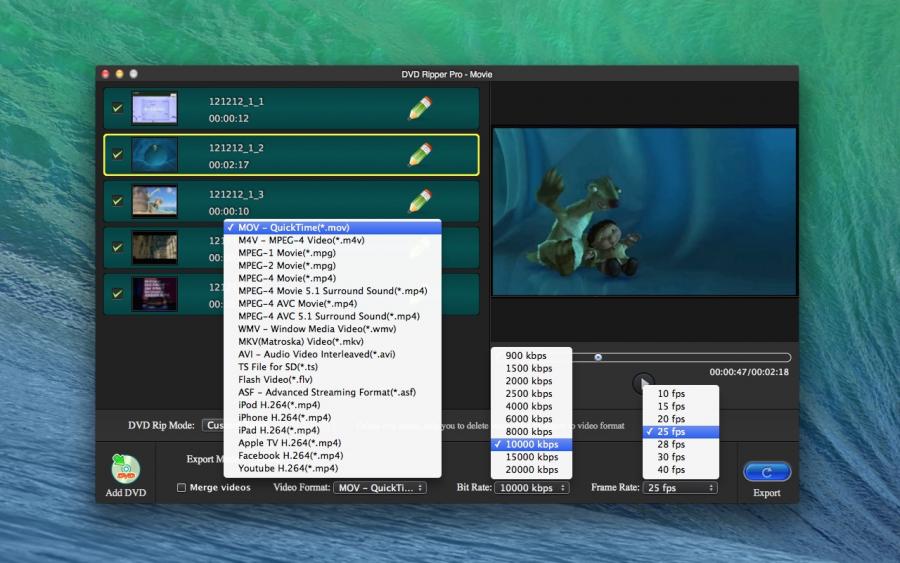Enable the Merge videos checkbox

point(181,487)
